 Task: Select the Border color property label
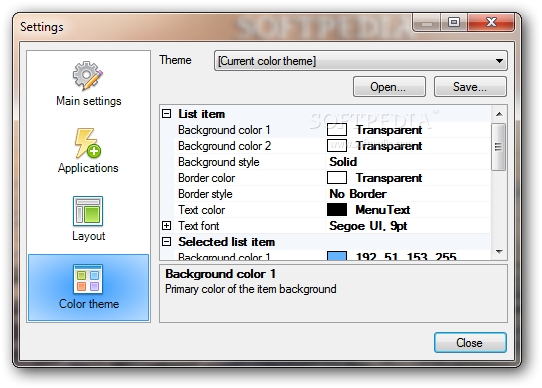206,178
